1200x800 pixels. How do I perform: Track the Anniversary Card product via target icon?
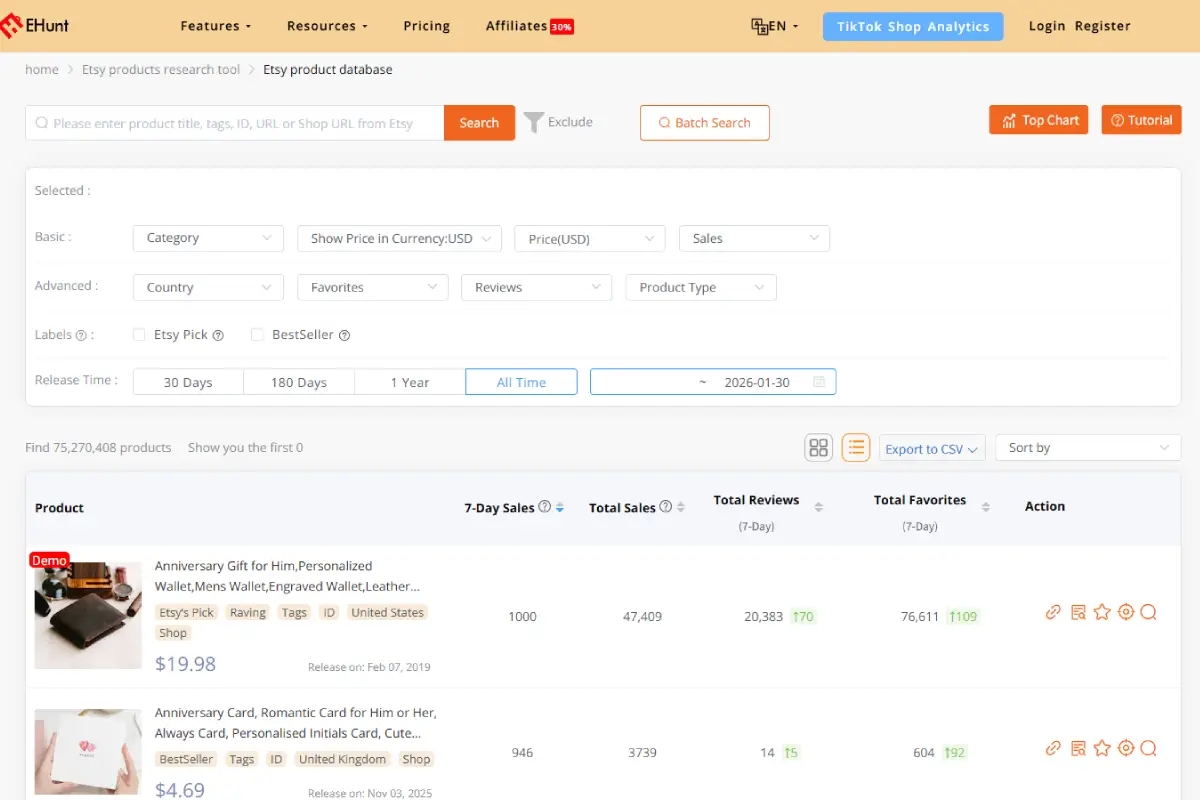tap(1126, 748)
